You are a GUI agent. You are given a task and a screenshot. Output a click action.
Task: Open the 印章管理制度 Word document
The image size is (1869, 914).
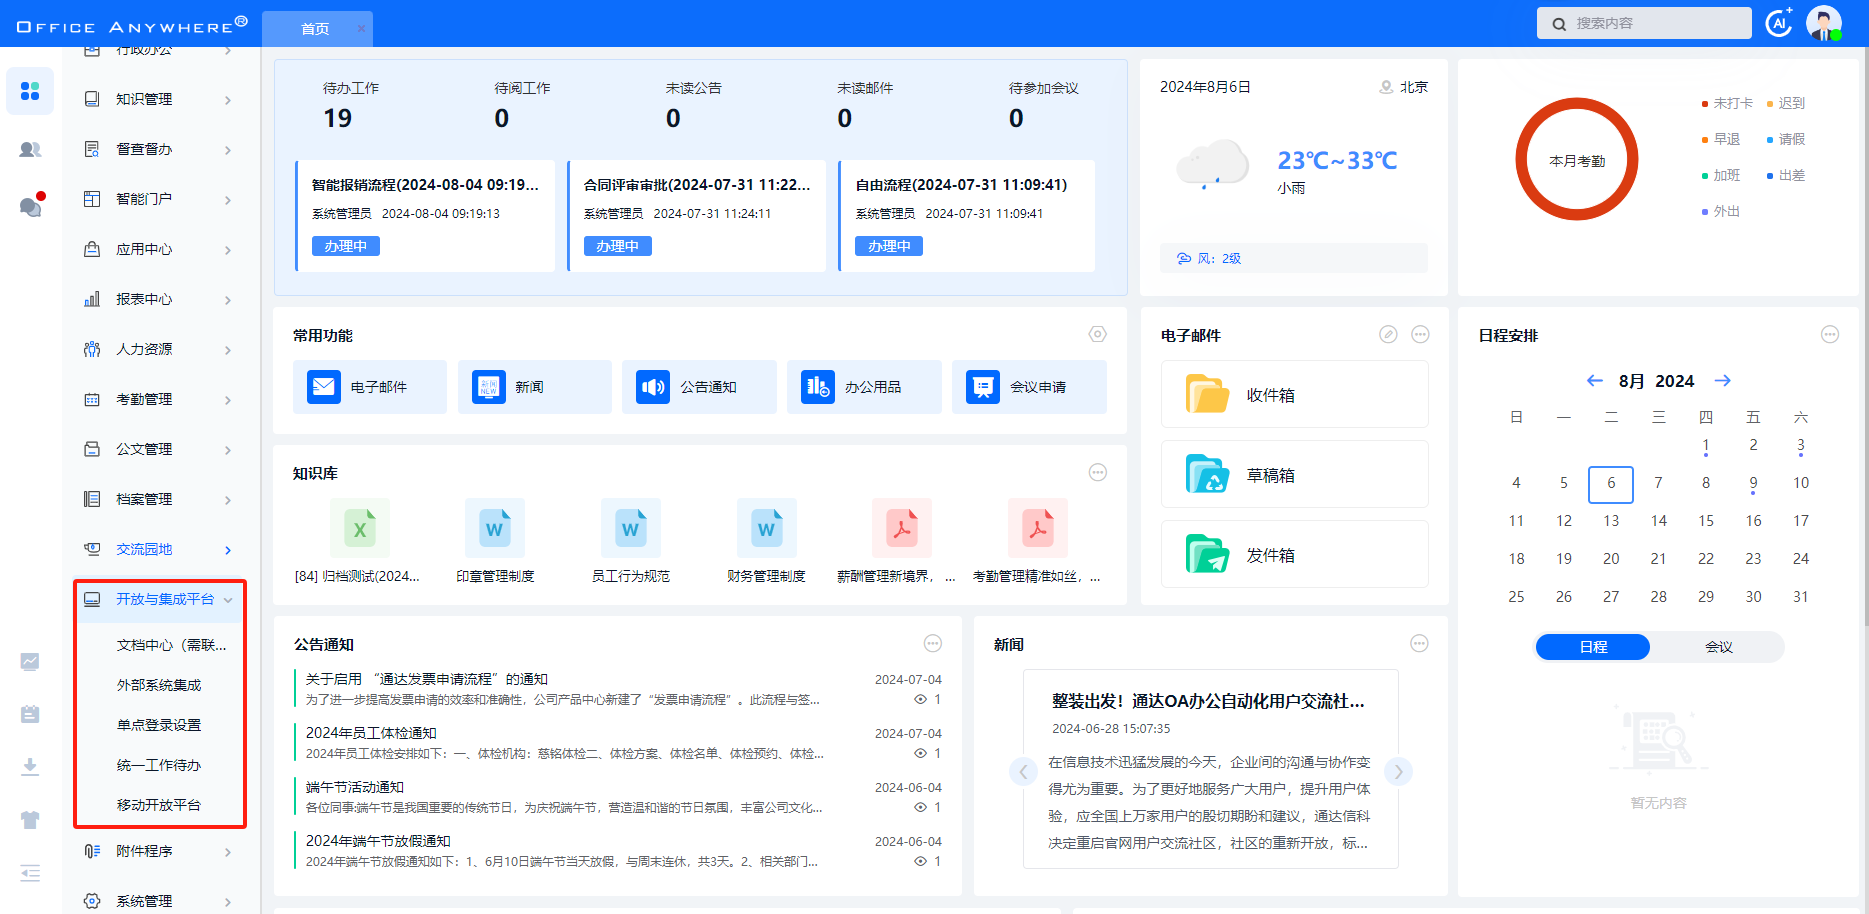click(495, 528)
